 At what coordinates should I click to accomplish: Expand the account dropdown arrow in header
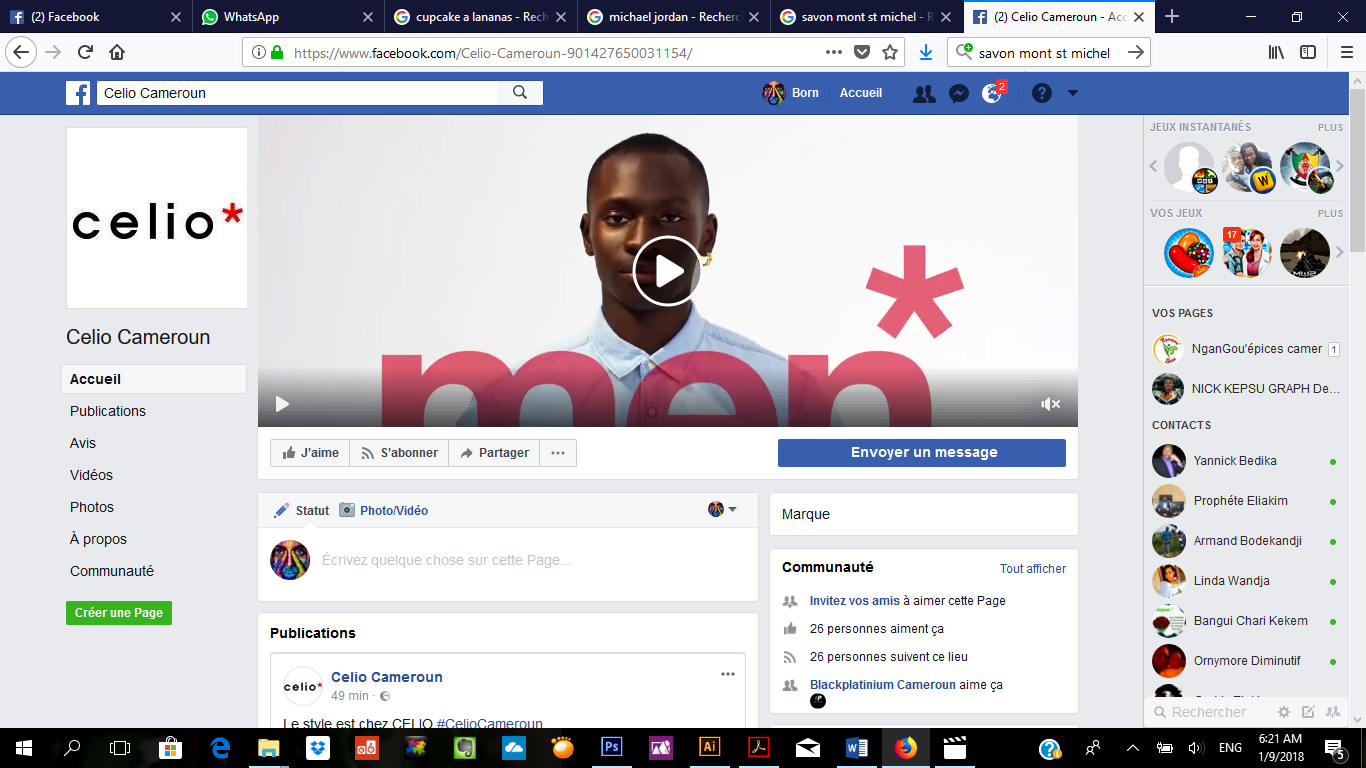coord(1073,93)
